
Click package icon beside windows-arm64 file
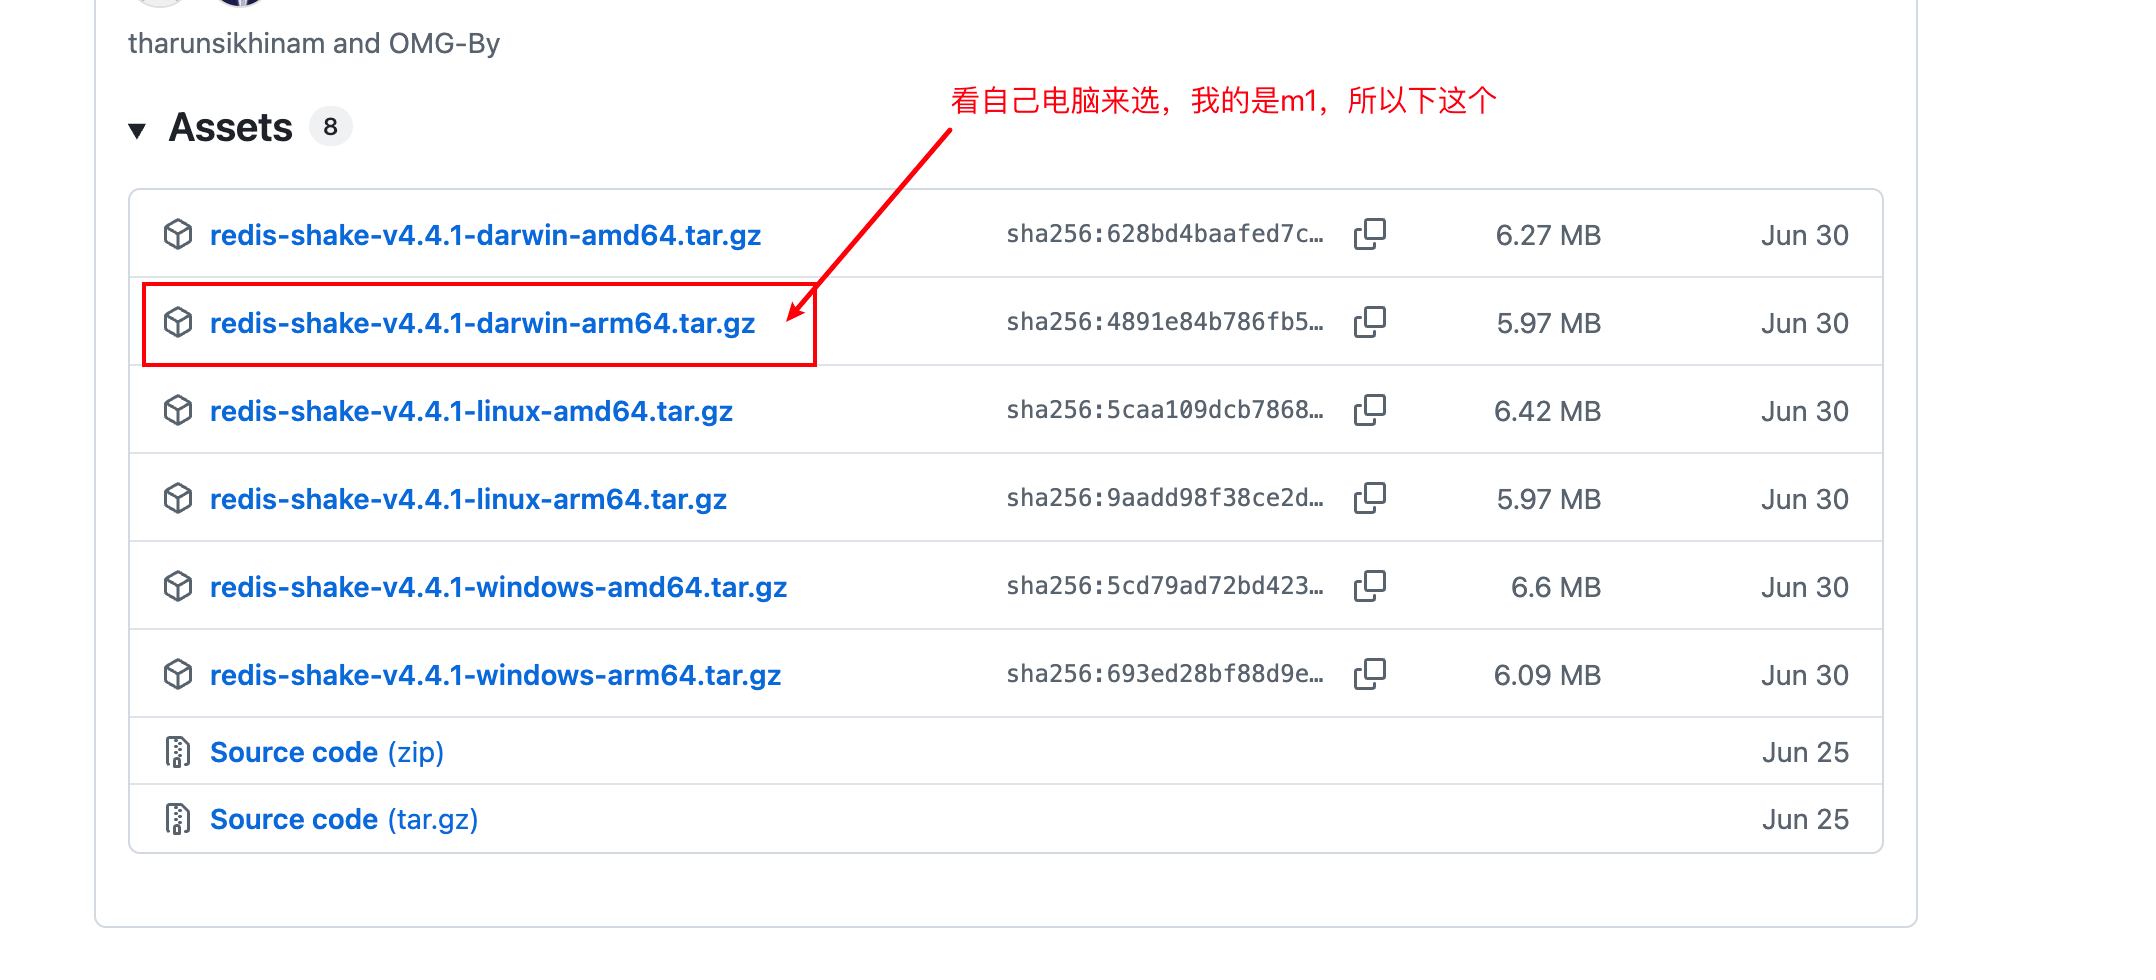coord(178,674)
